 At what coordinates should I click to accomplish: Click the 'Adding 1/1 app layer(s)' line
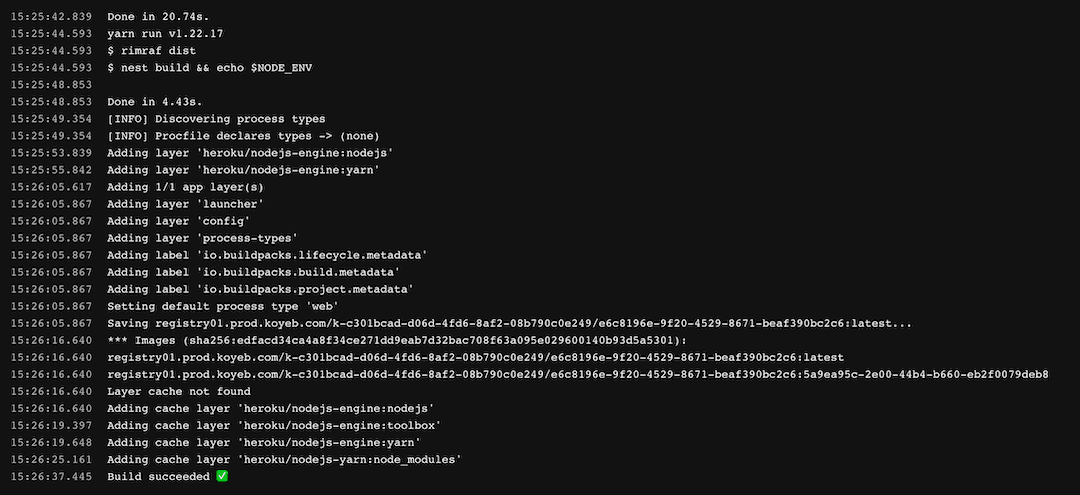point(186,187)
